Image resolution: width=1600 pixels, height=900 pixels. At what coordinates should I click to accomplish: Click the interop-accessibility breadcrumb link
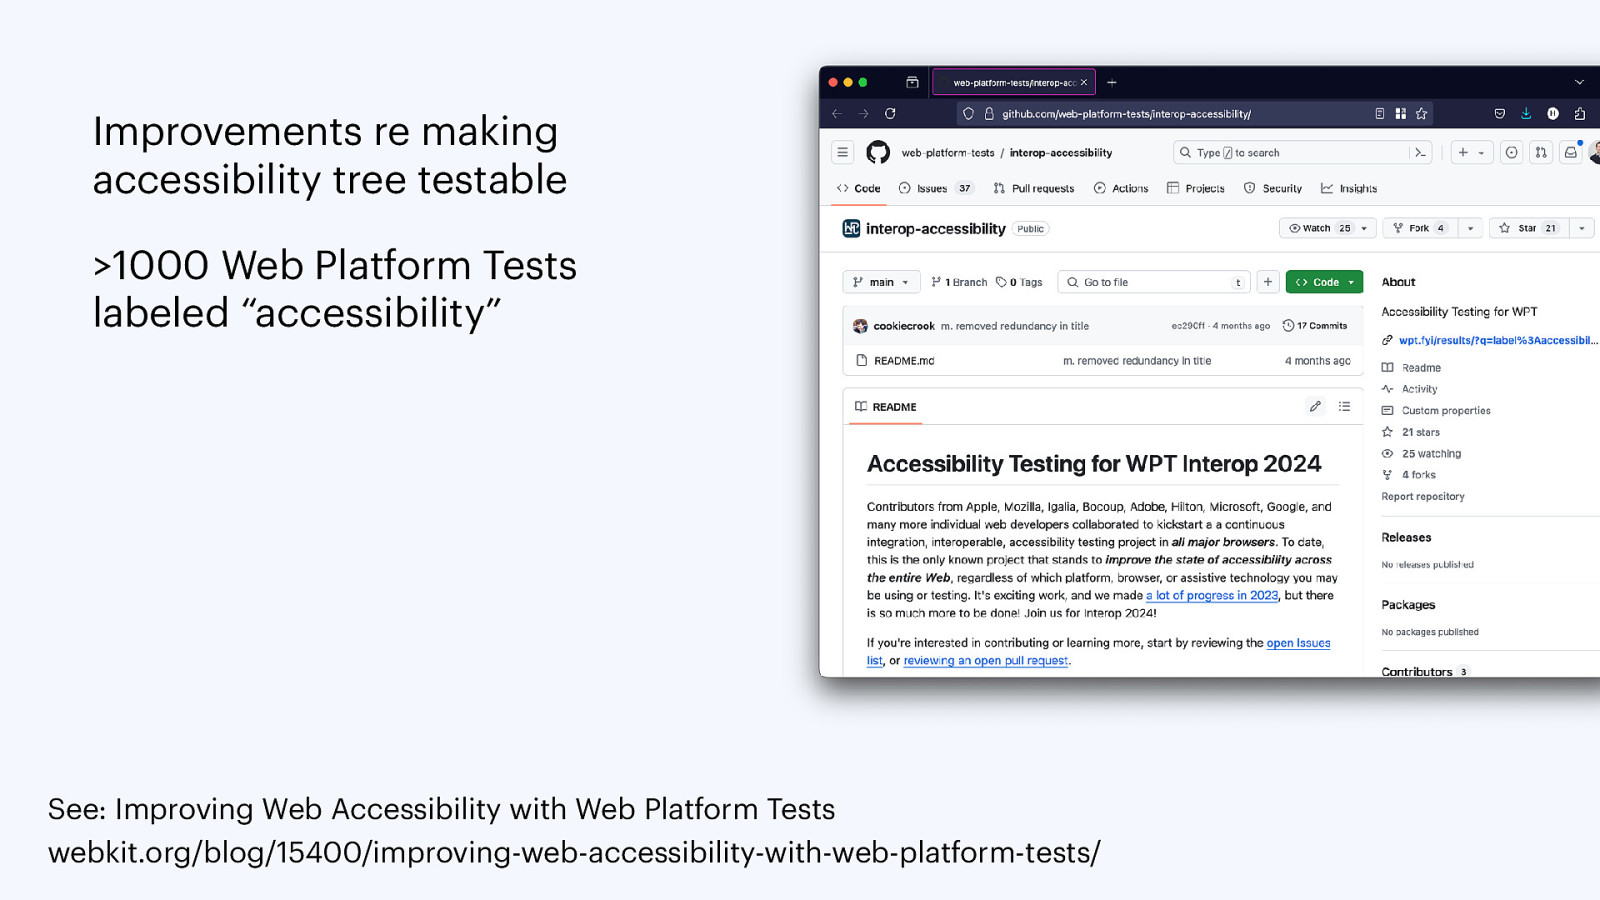click(1061, 153)
